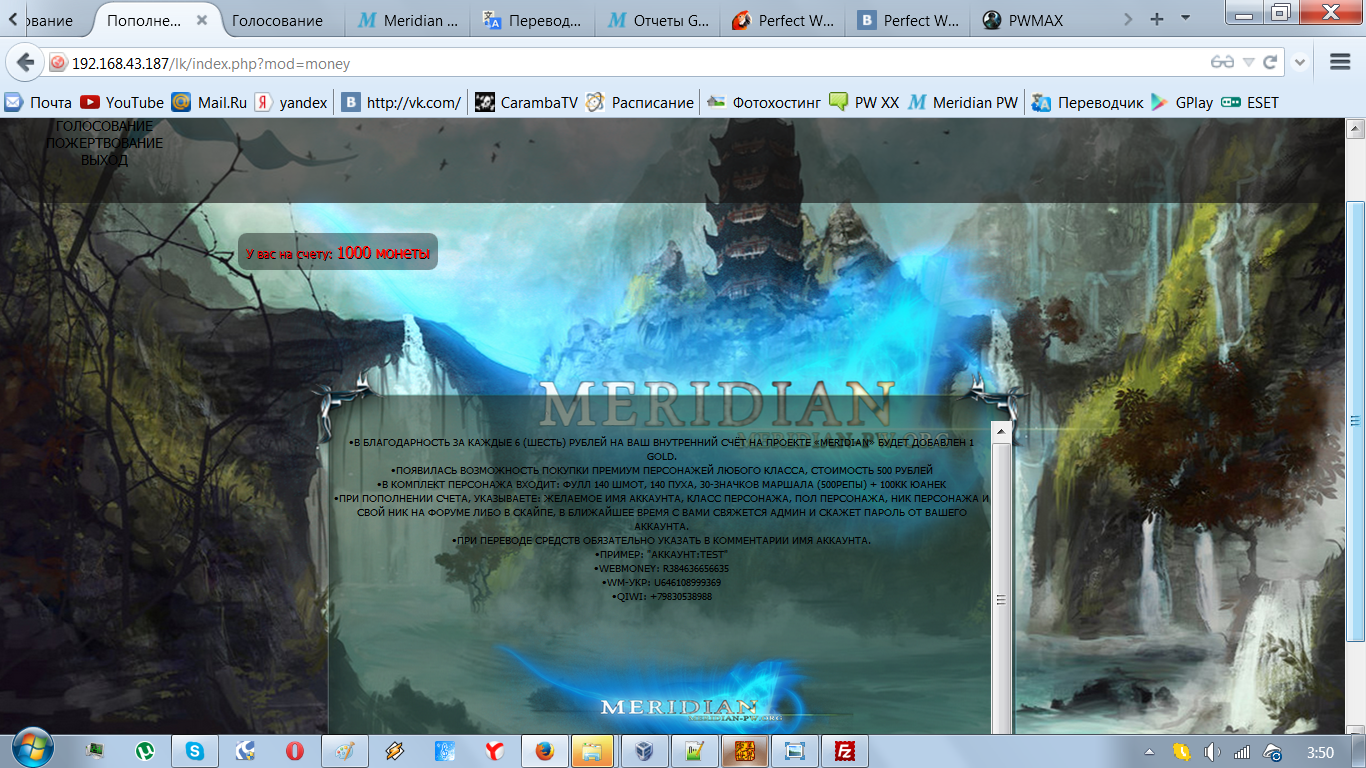Open the Расписание bookmark

639,102
